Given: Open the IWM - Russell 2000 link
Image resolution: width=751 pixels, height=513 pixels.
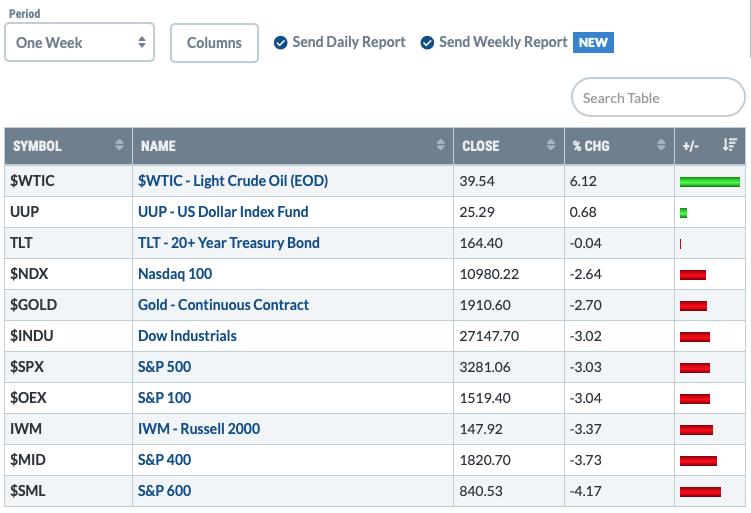Looking at the screenshot, I should tap(199, 429).
